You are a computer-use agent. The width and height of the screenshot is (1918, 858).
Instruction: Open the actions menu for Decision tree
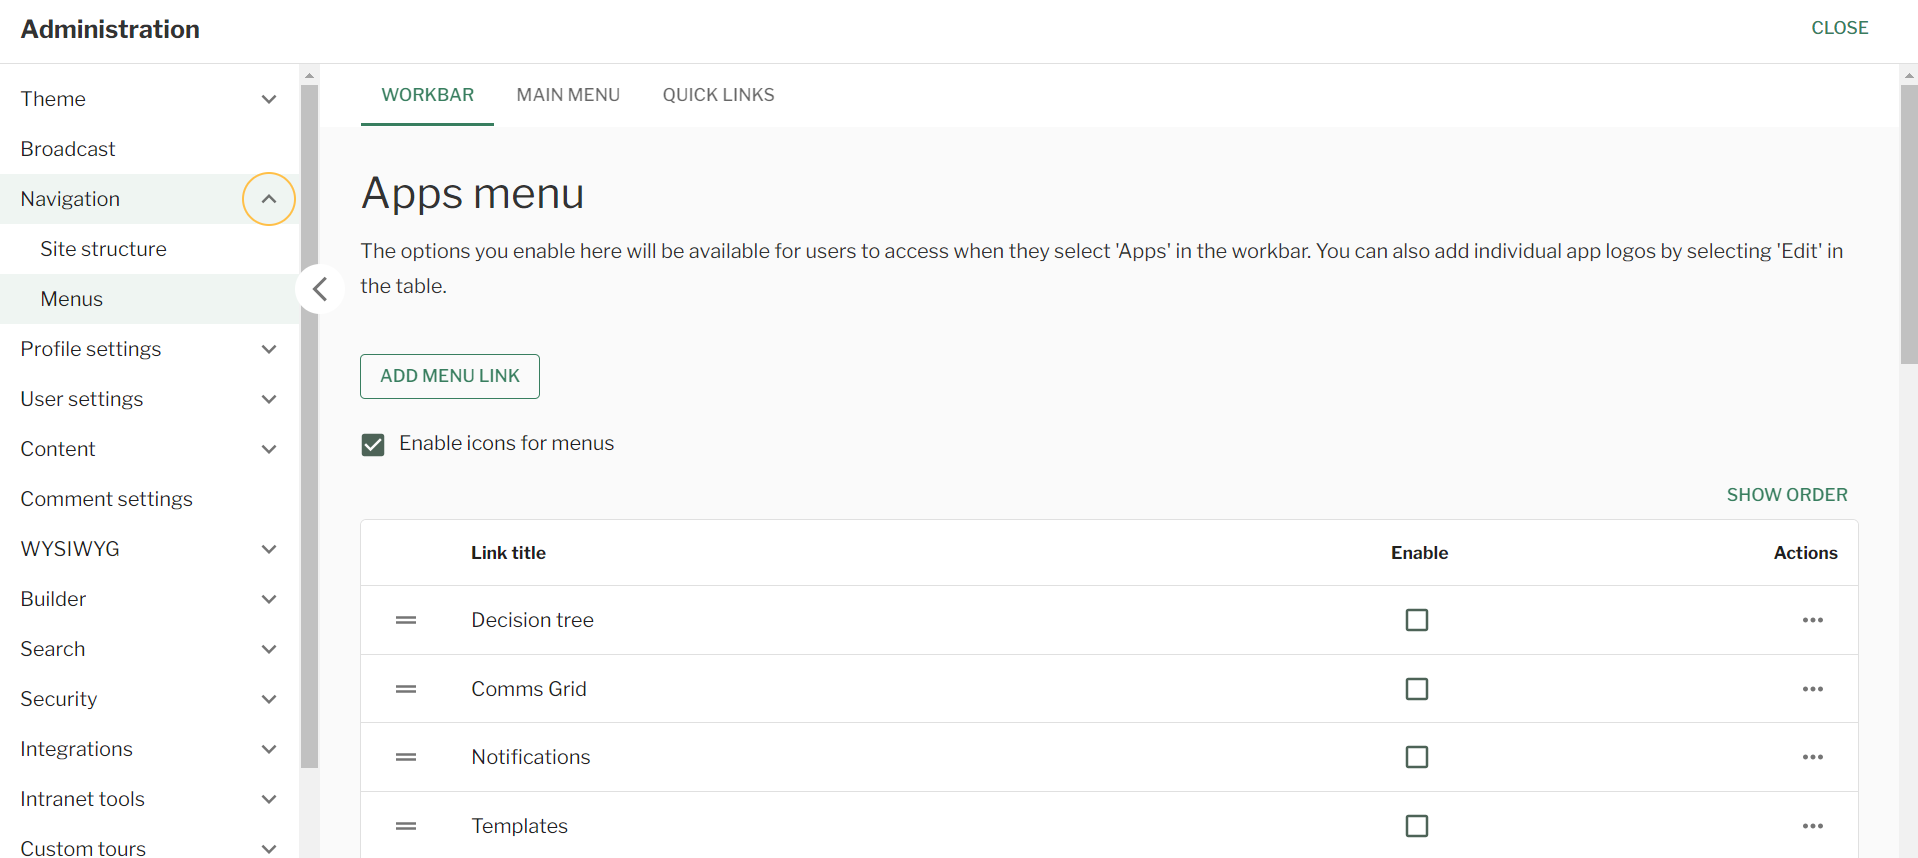1813,620
